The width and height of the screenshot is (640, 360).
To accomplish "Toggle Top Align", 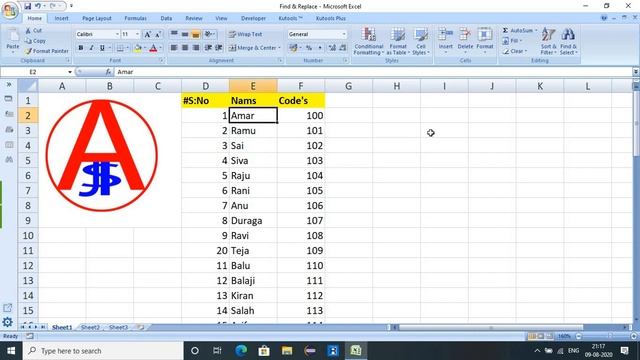I will pyautogui.click(x=174, y=34).
